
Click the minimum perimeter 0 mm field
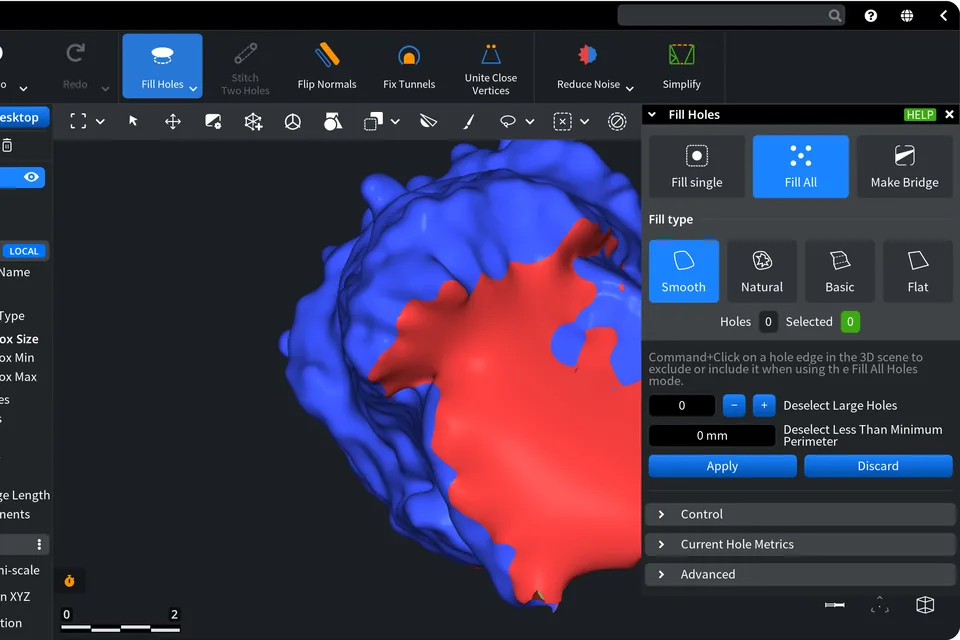point(712,435)
